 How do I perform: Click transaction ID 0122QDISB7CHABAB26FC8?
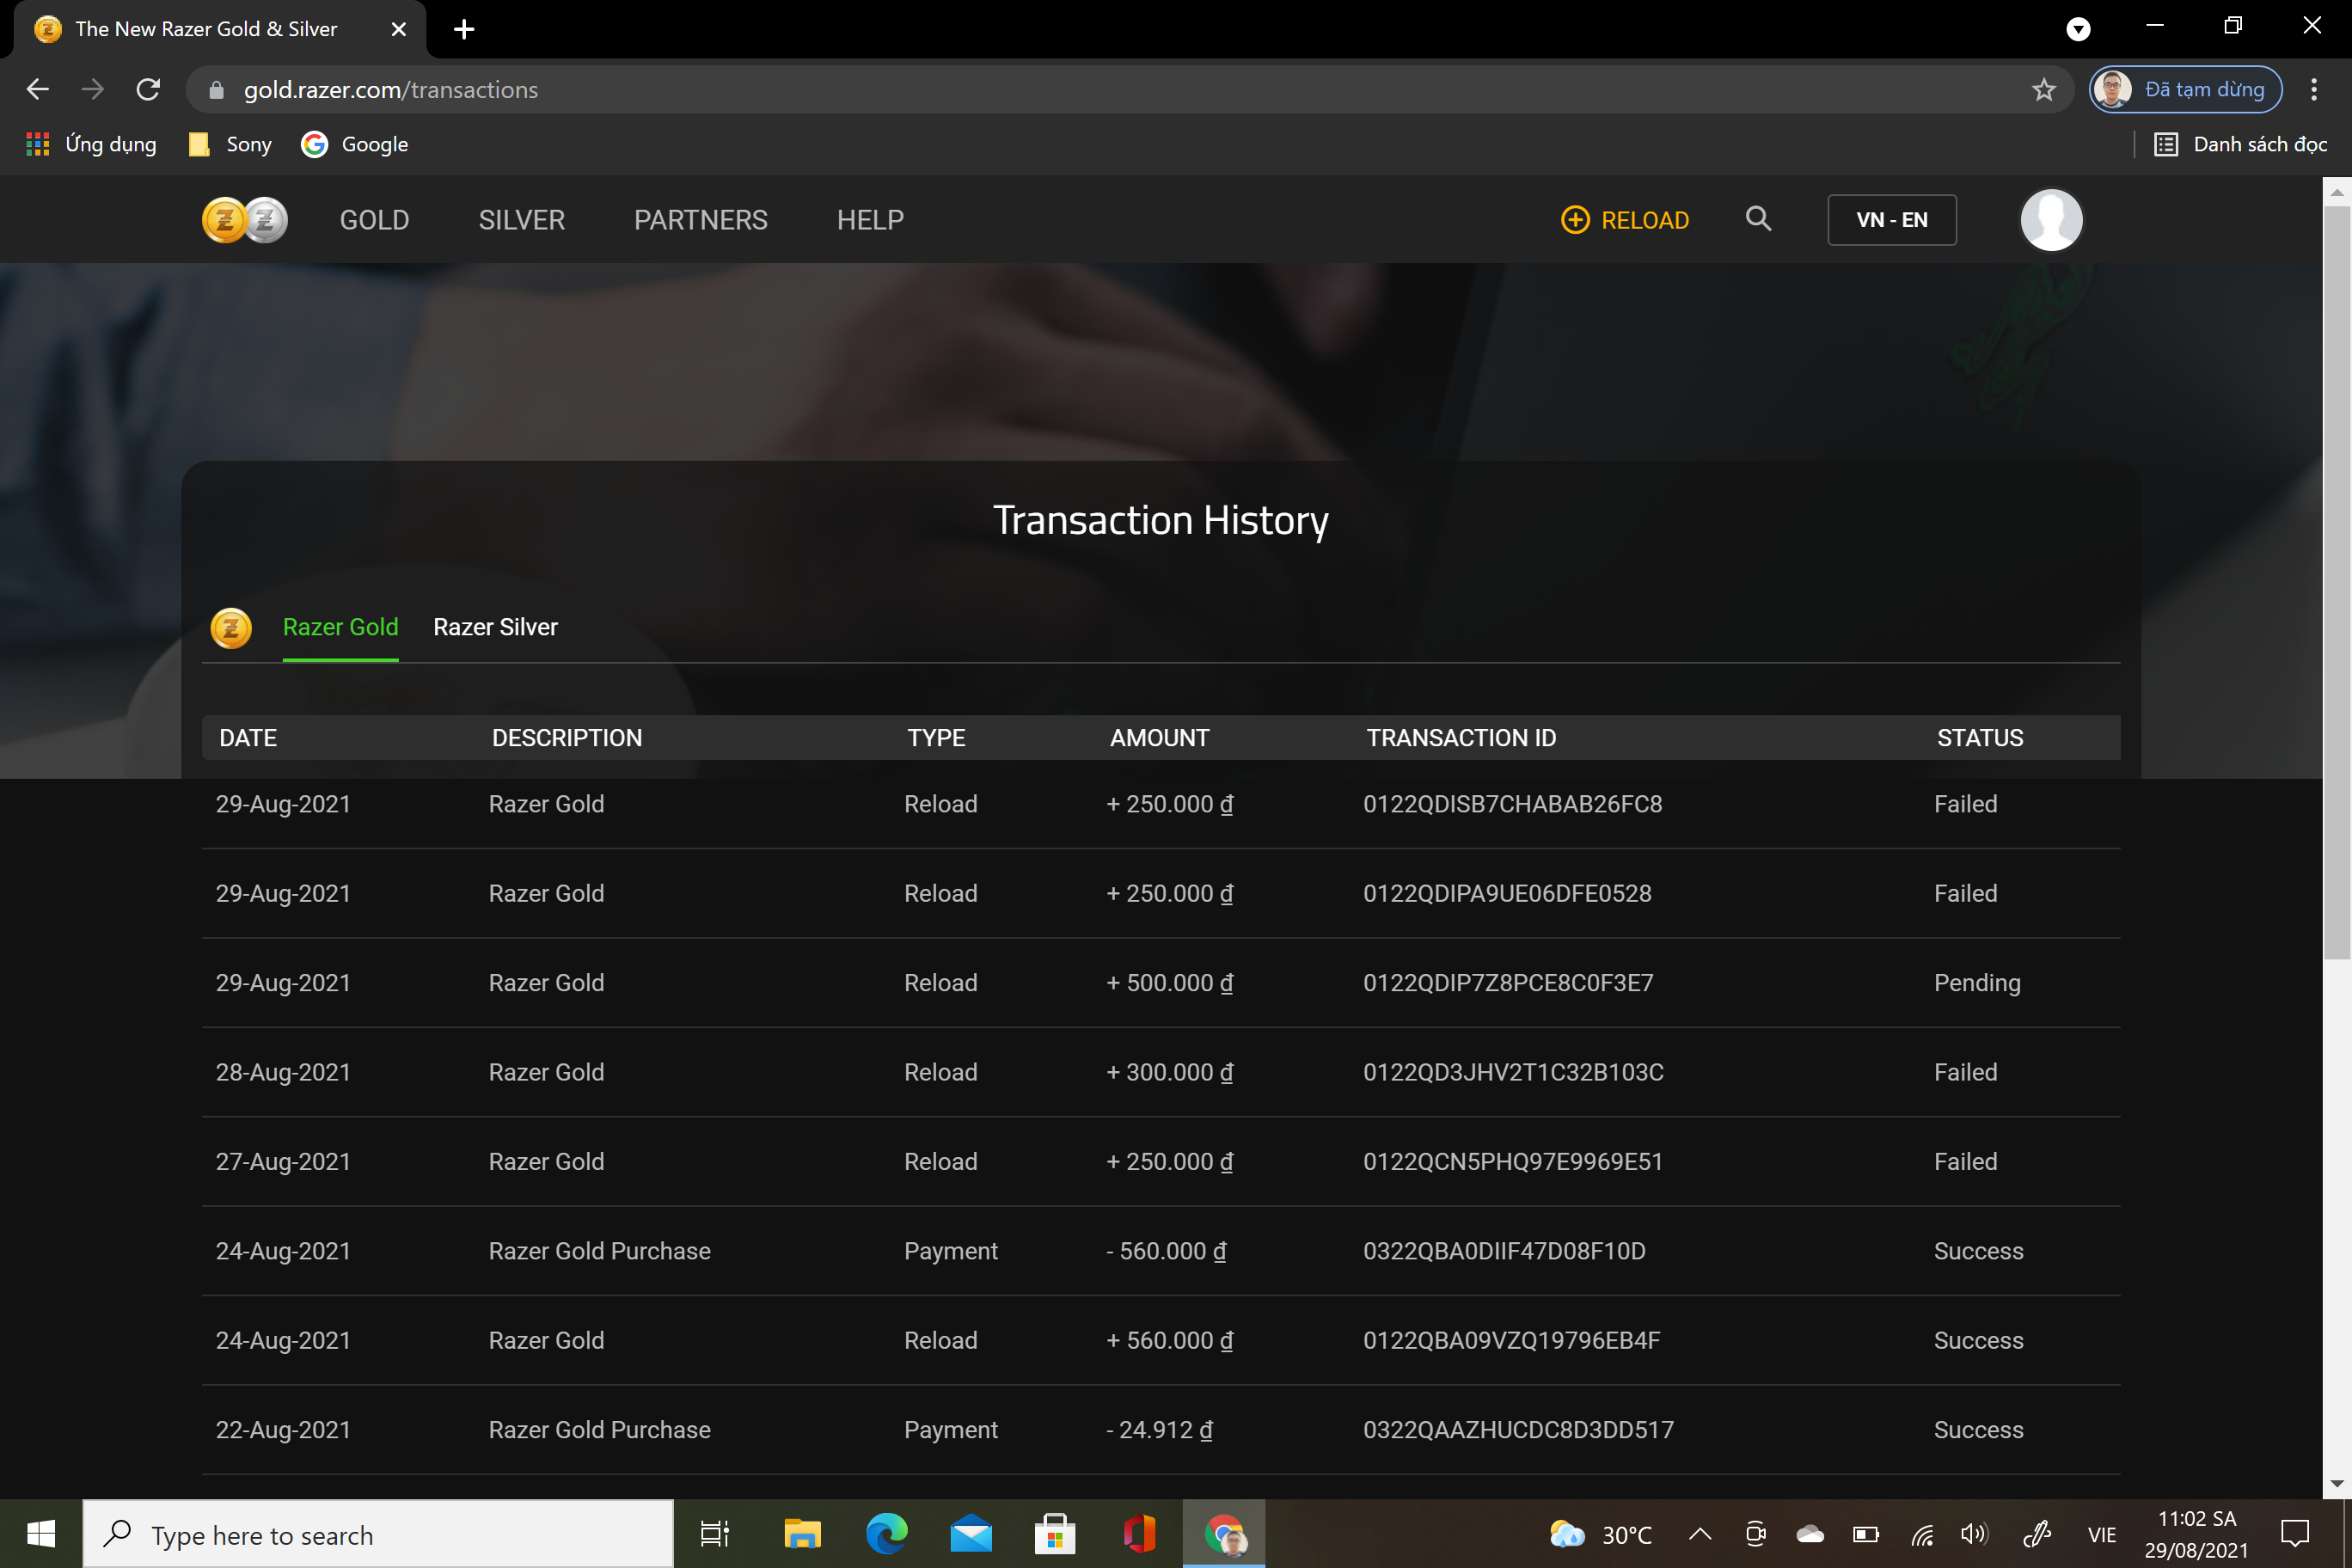(1512, 804)
